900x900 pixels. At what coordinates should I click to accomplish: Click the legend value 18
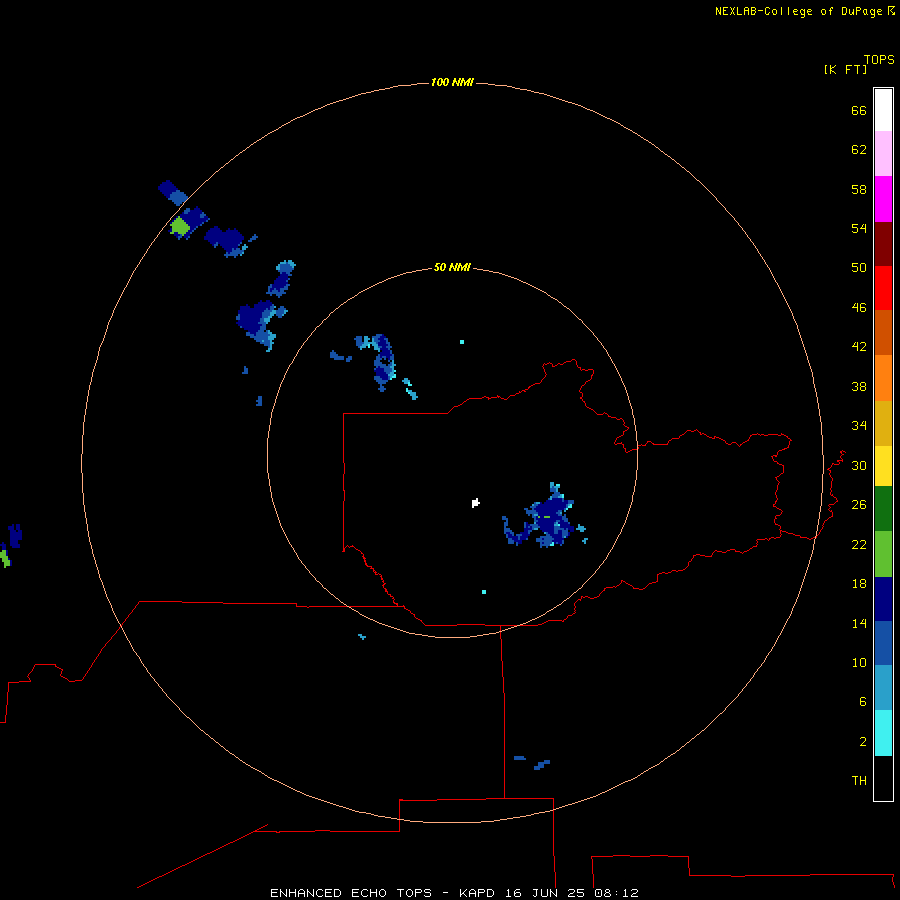[859, 584]
